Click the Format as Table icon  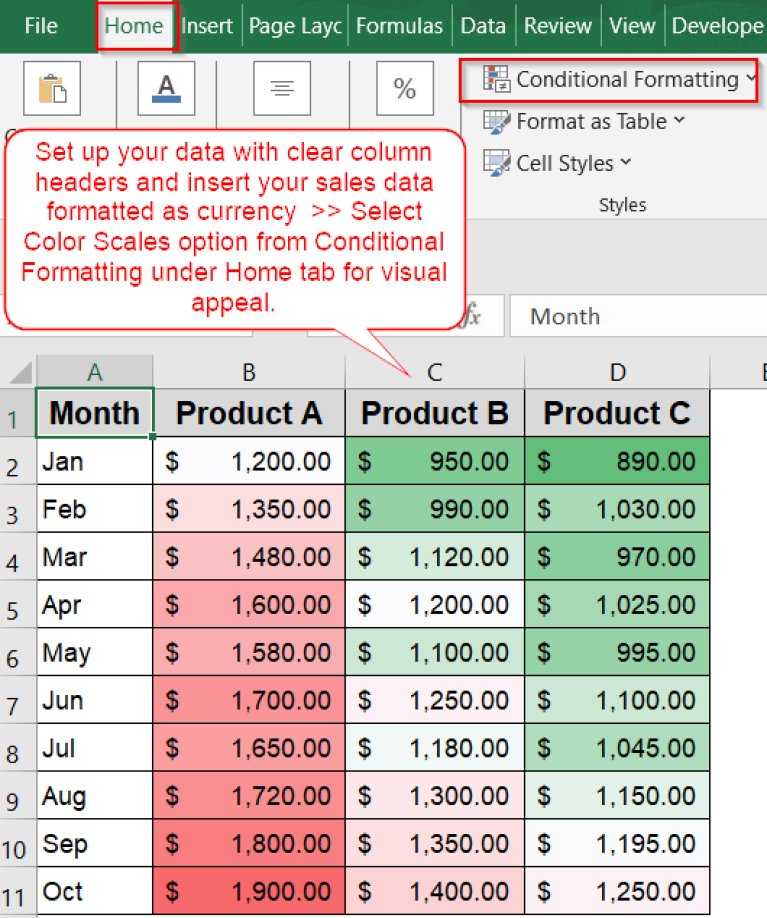[497, 121]
